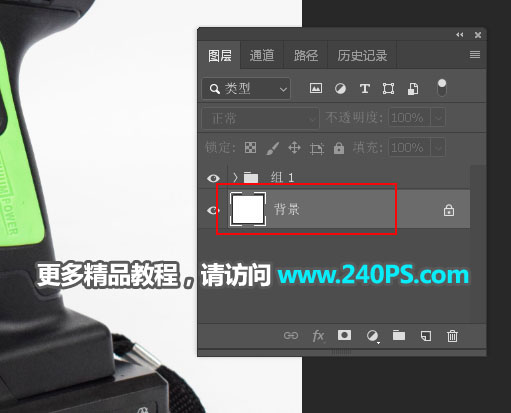This screenshot has width=511, height=413.
Task: Select the 组 1 folder icon
Action: tap(251, 177)
